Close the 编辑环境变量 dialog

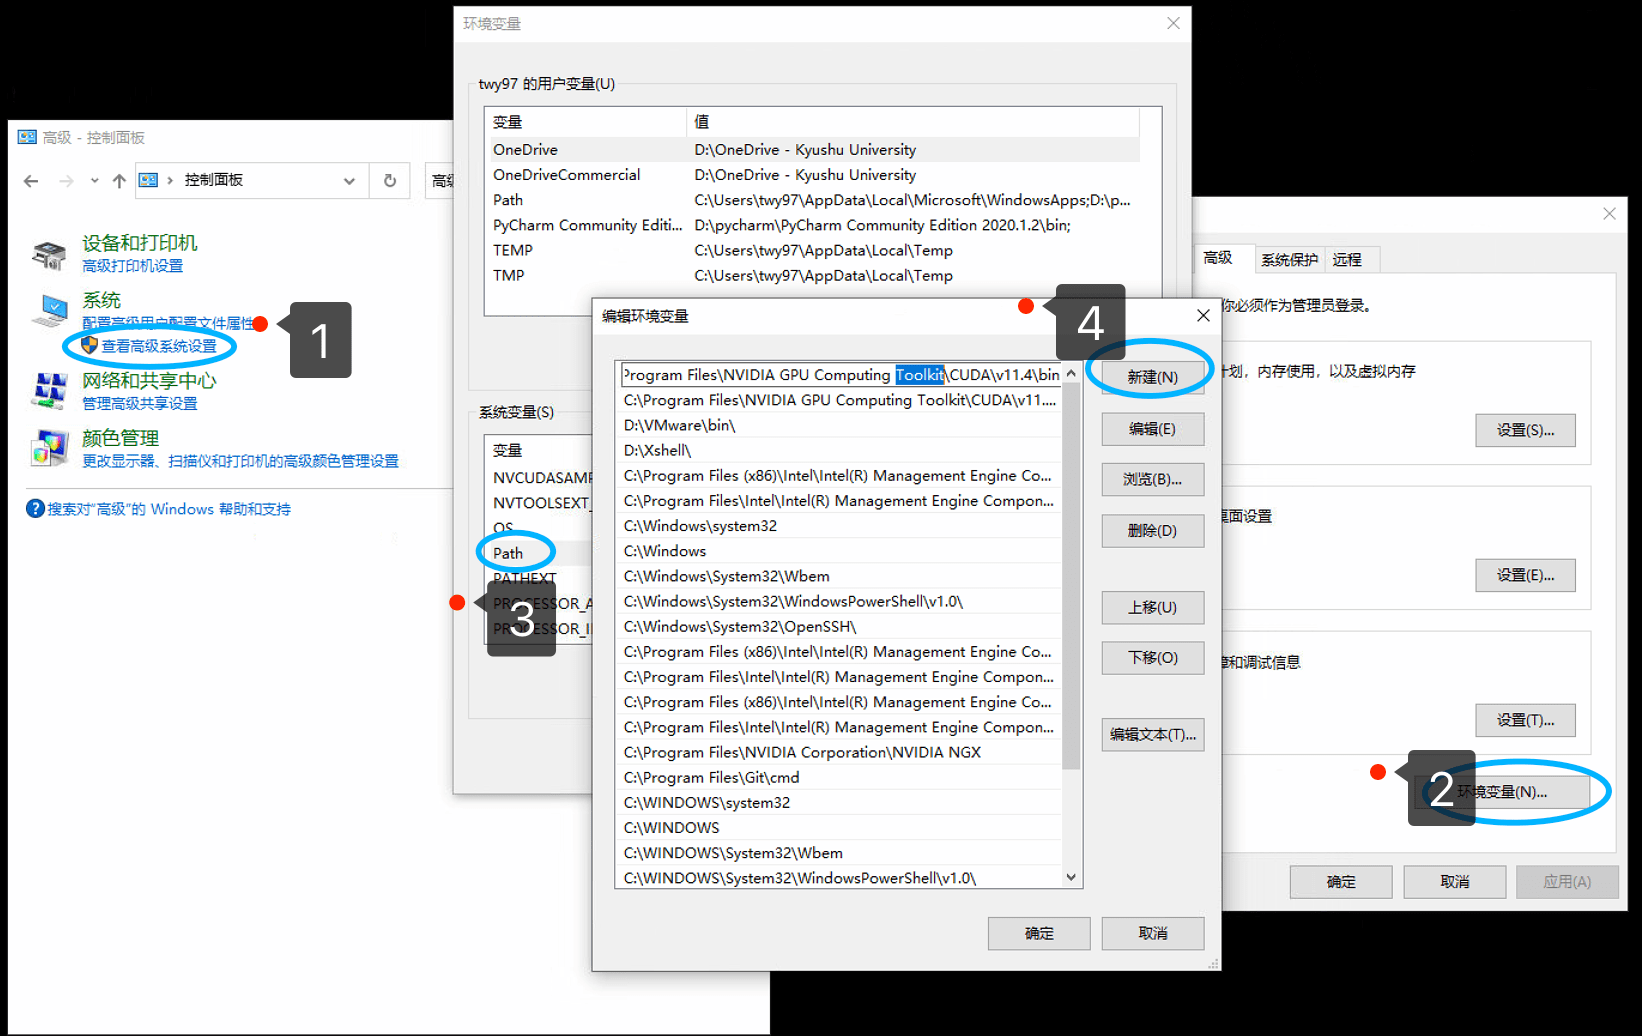tap(1203, 316)
